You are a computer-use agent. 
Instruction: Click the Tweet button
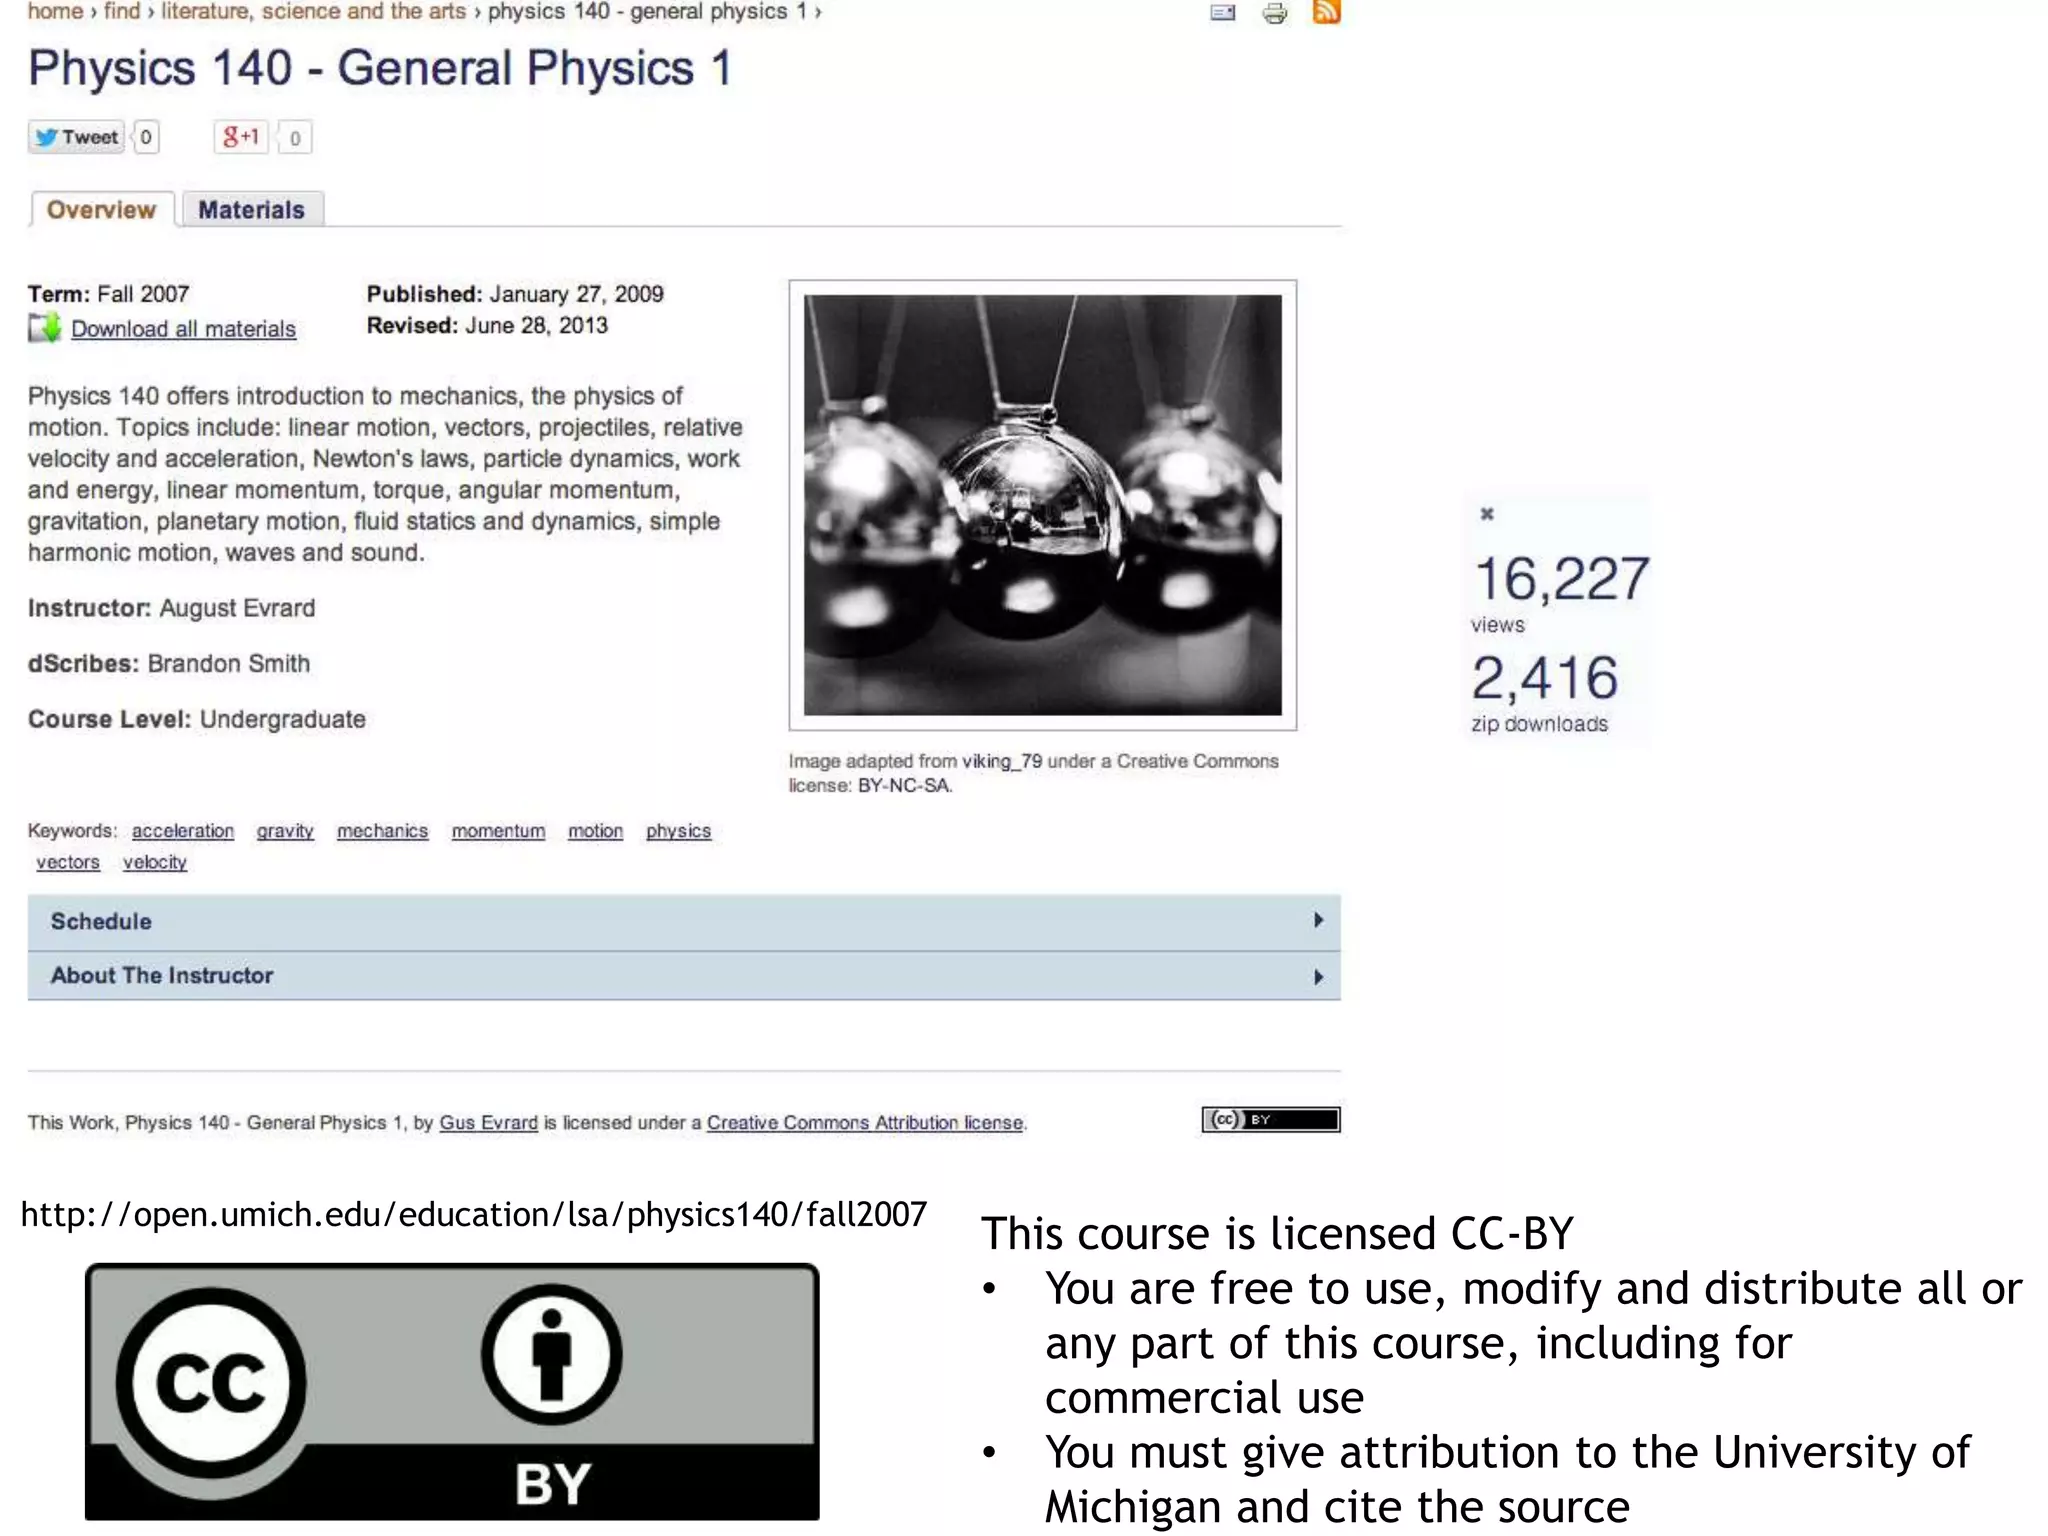[77, 137]
